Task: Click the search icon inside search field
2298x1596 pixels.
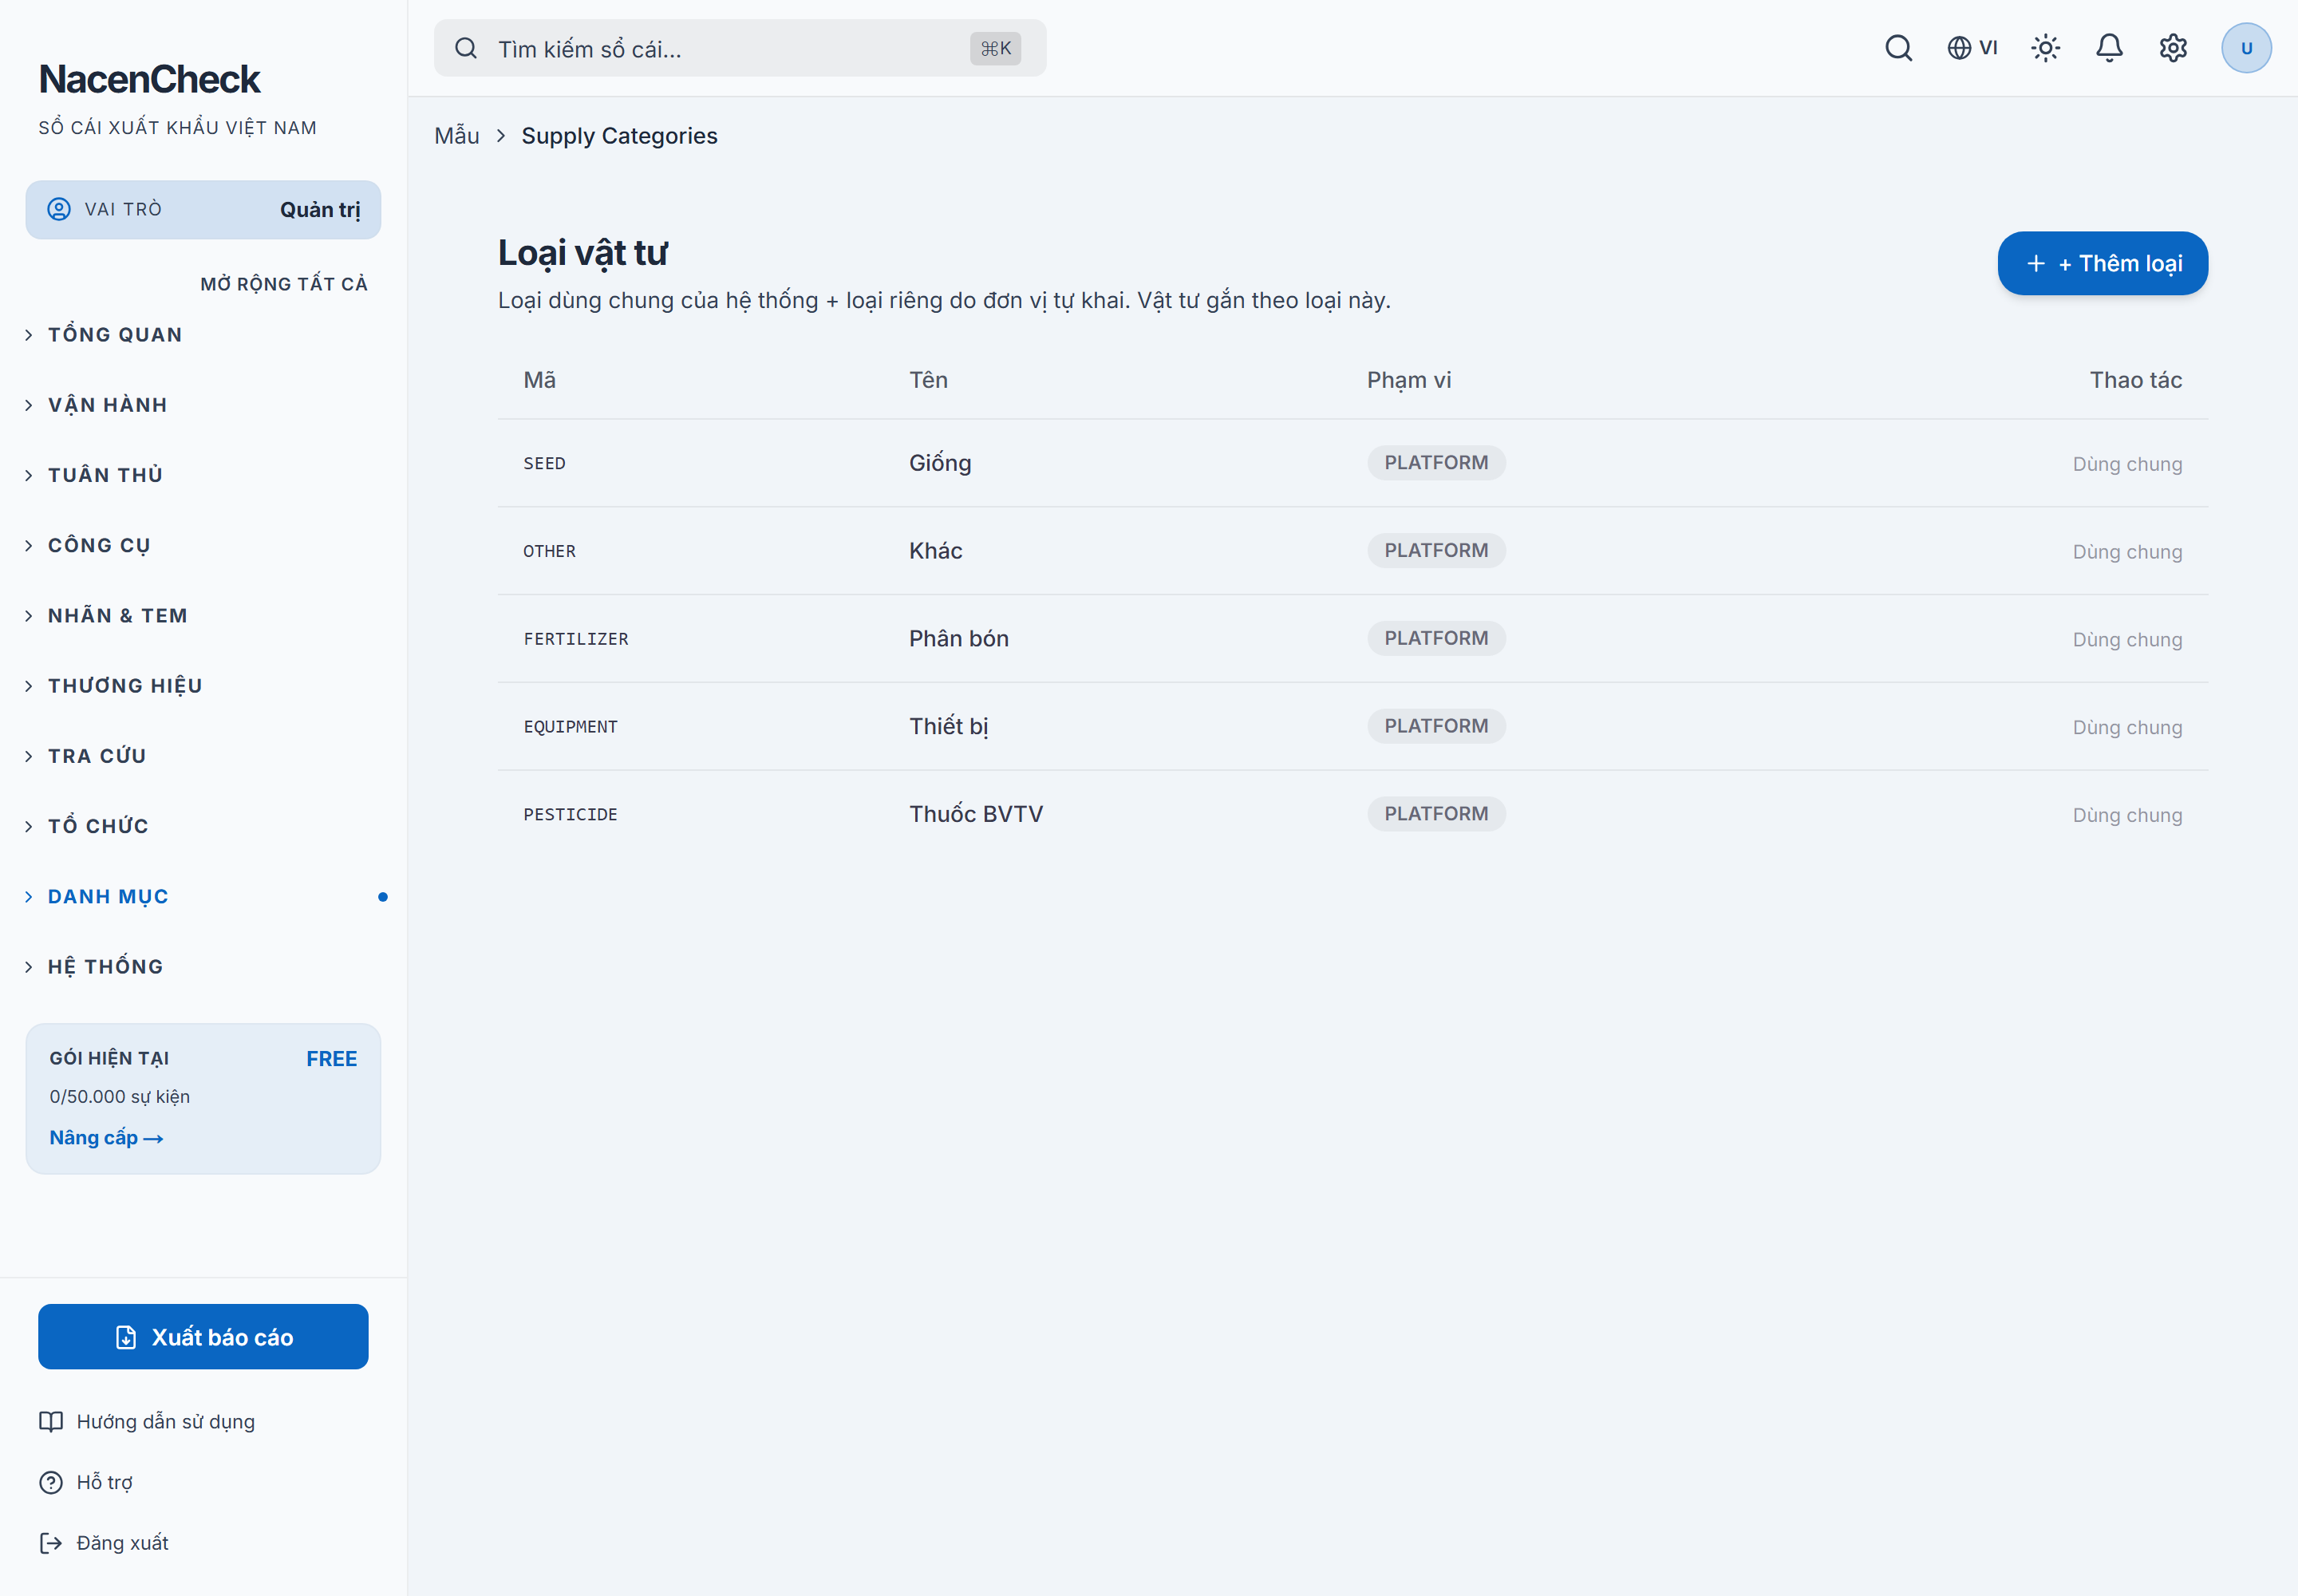Action: click(466, 48)
